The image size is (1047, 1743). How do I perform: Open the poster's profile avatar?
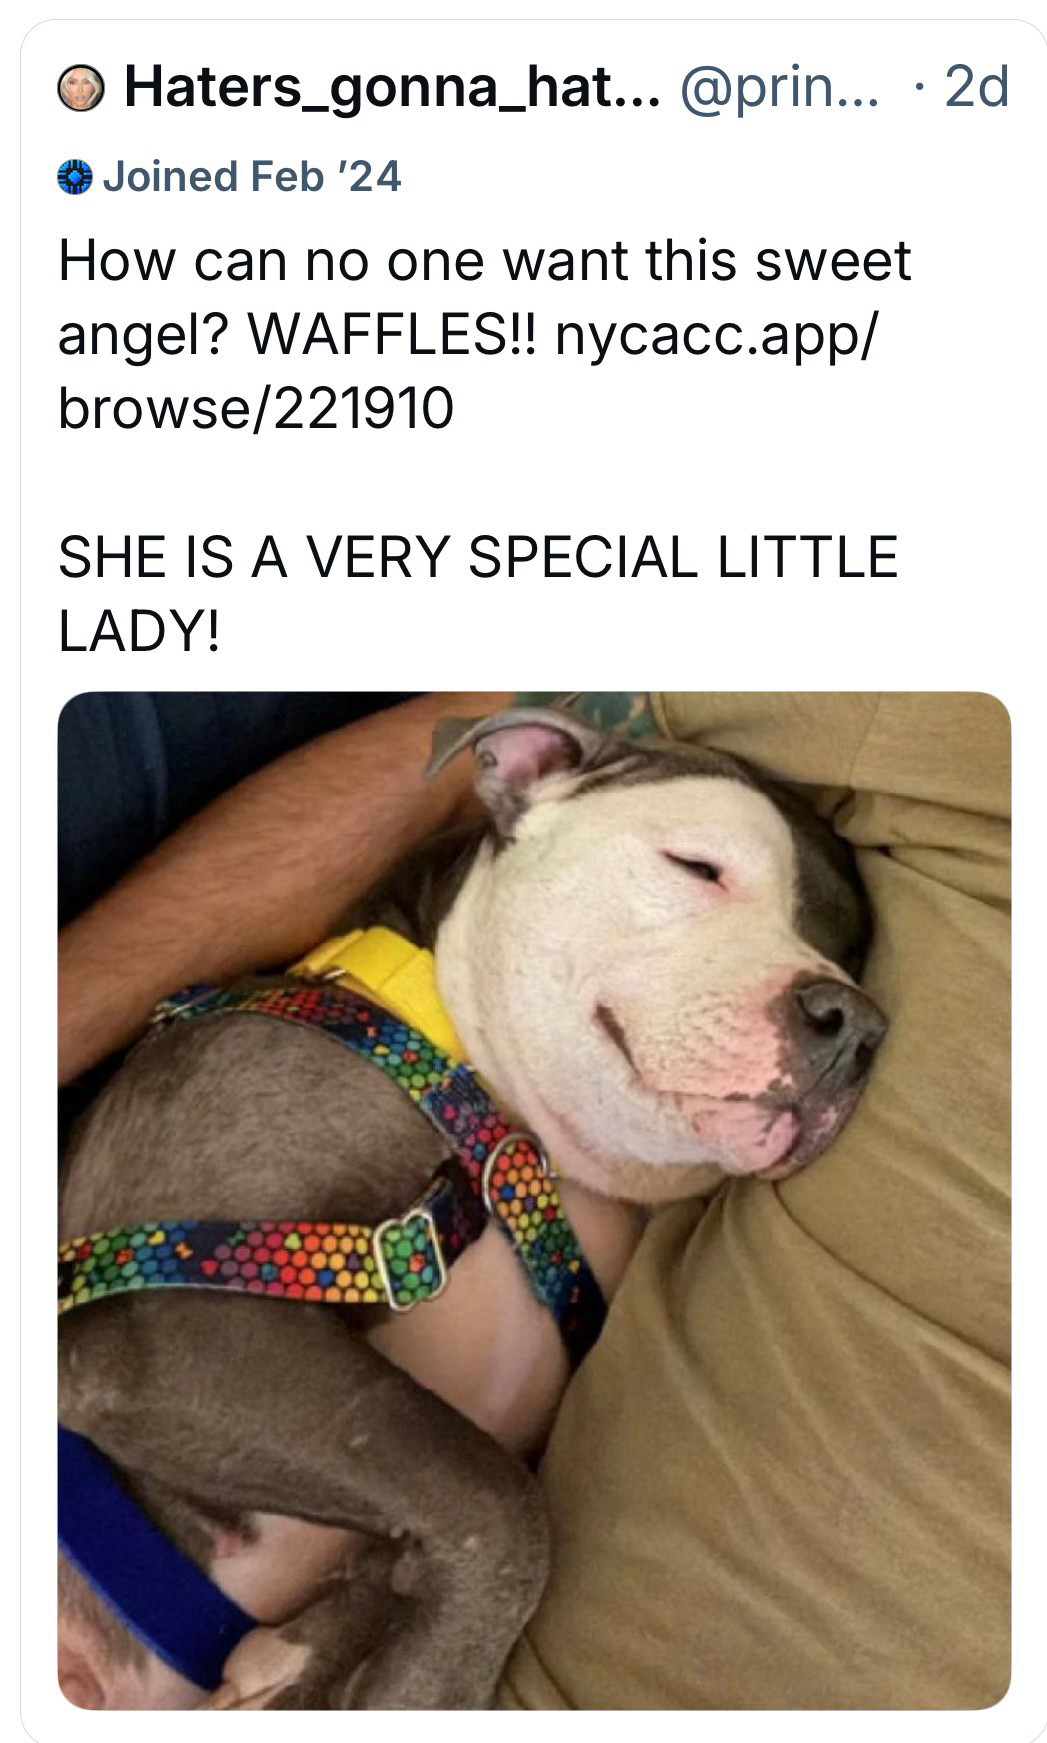click(80, 88)
